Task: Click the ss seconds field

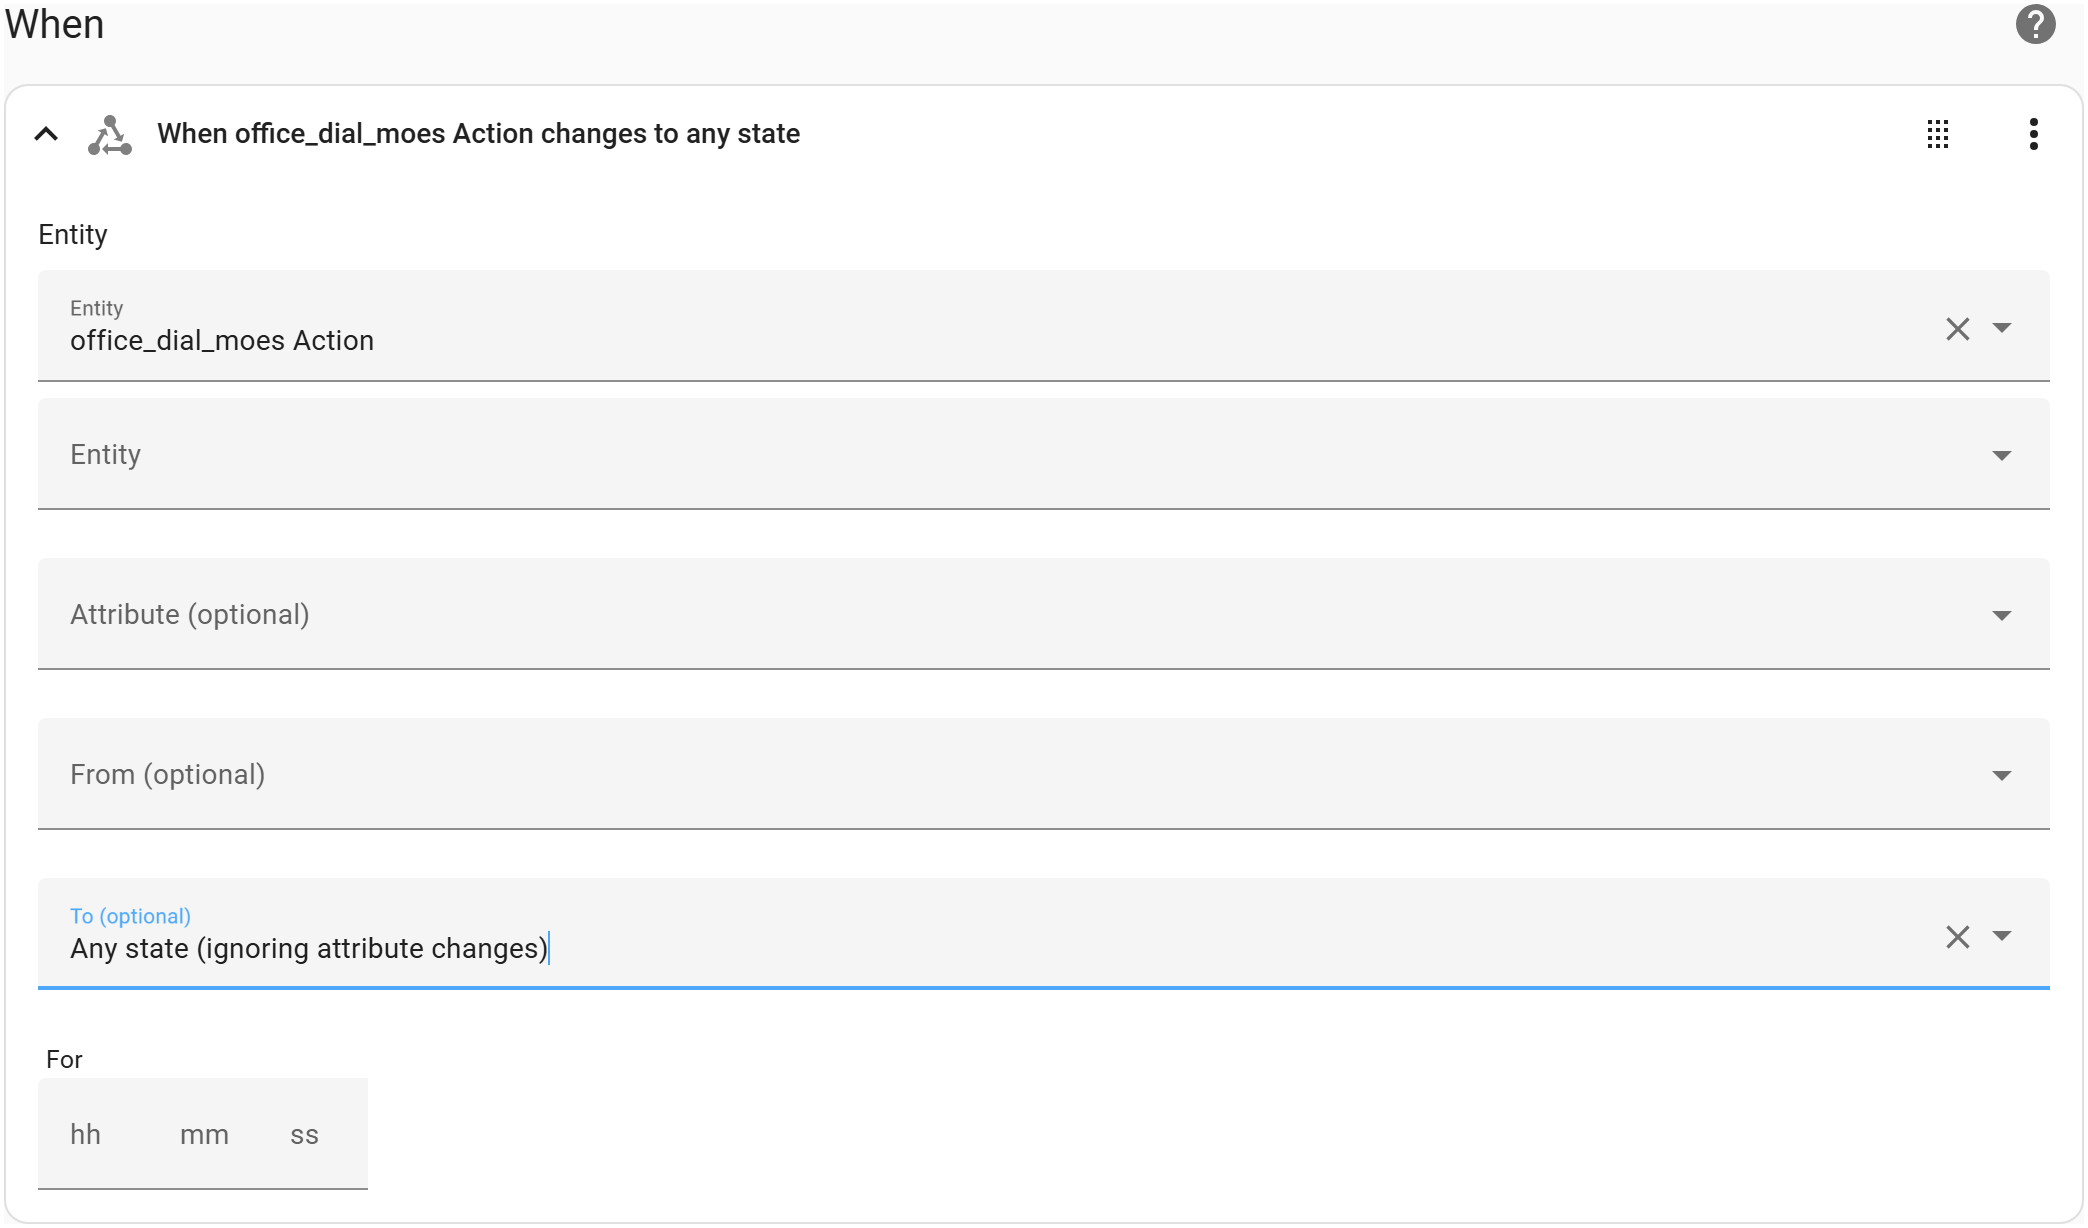Action: pos(304,1135)
